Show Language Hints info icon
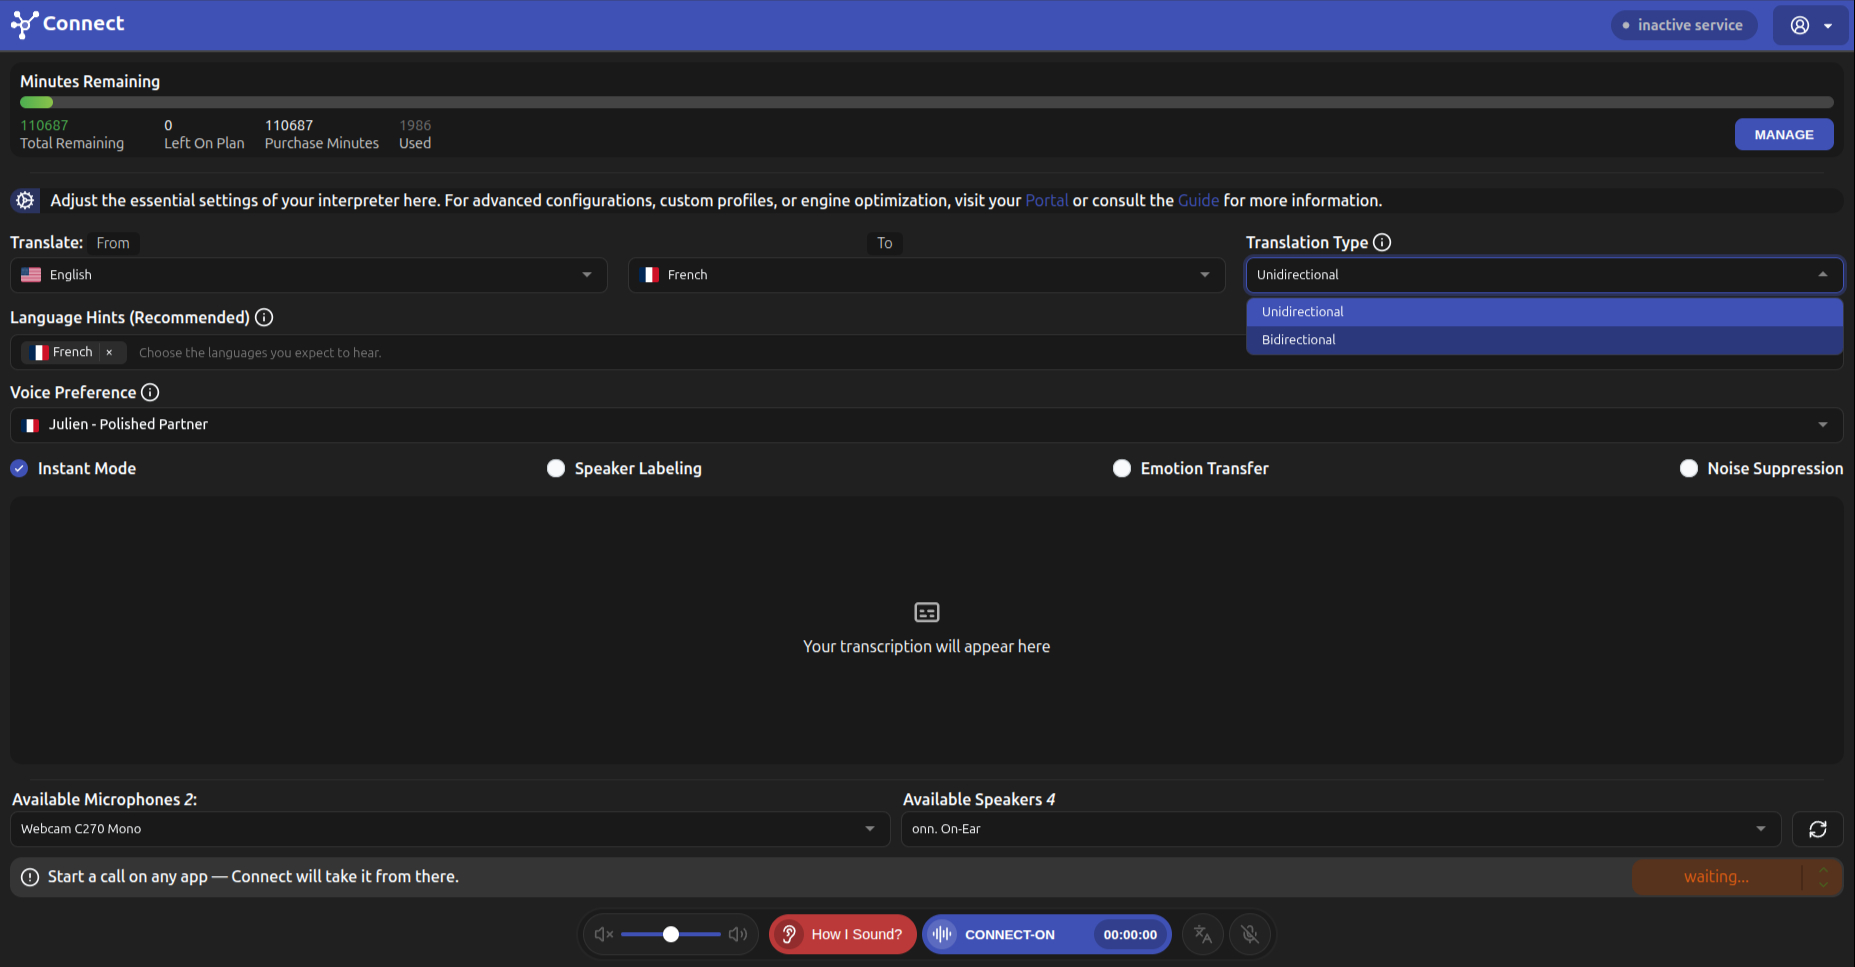 pyautogui.click(x=264, y=317)
